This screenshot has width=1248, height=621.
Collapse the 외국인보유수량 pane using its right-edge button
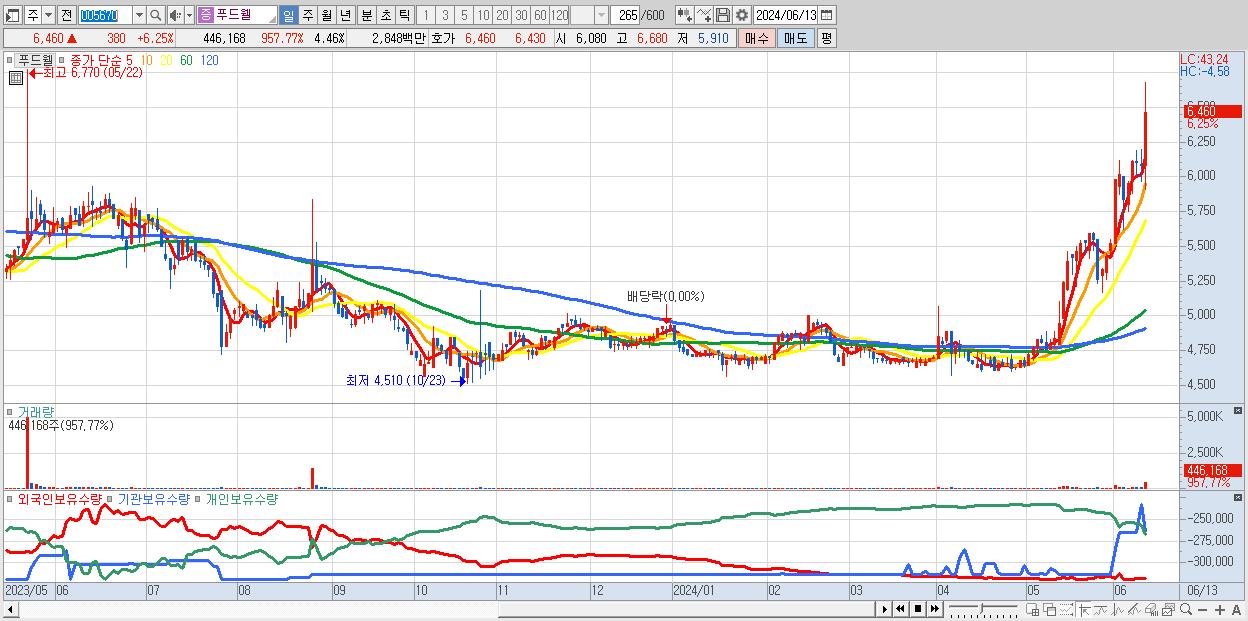1238,496
